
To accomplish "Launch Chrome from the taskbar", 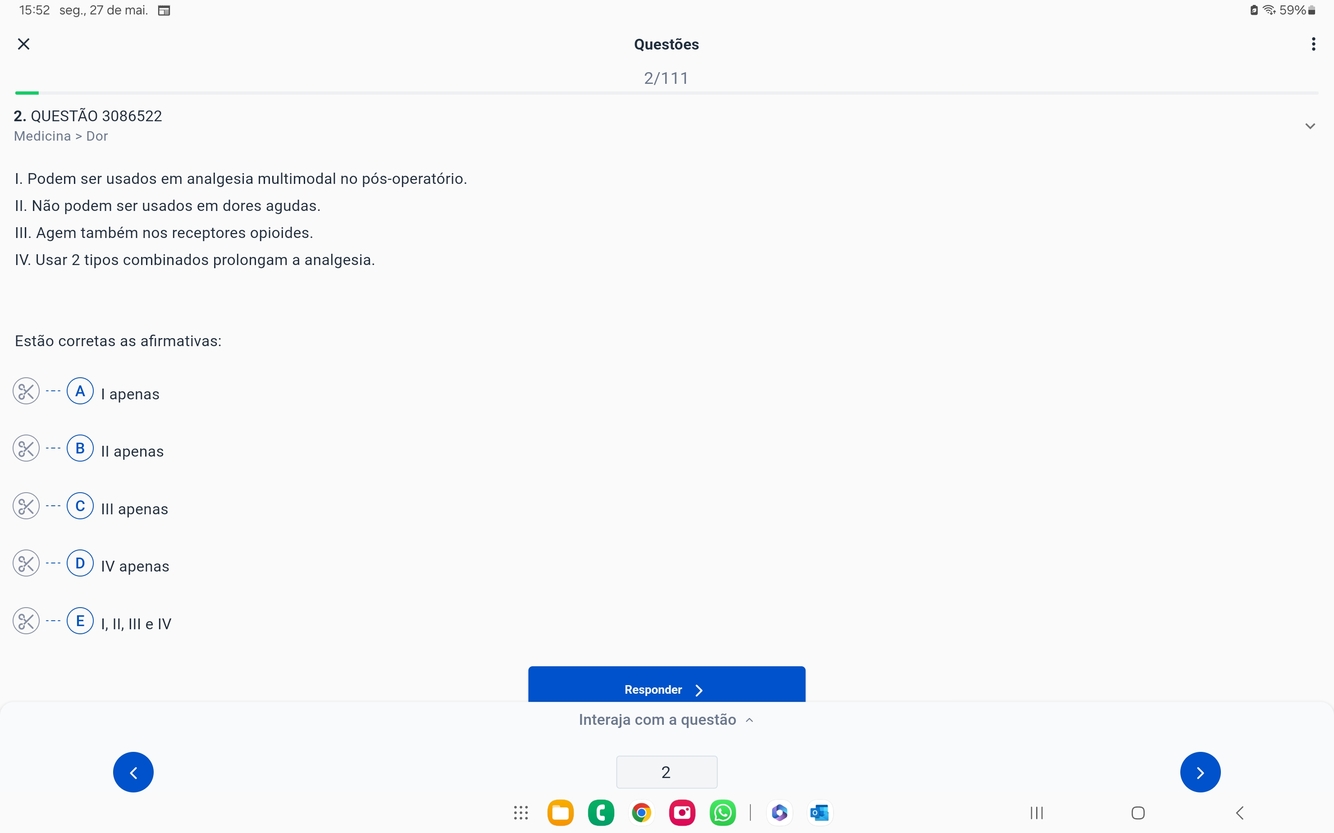I will coord(641,813).
